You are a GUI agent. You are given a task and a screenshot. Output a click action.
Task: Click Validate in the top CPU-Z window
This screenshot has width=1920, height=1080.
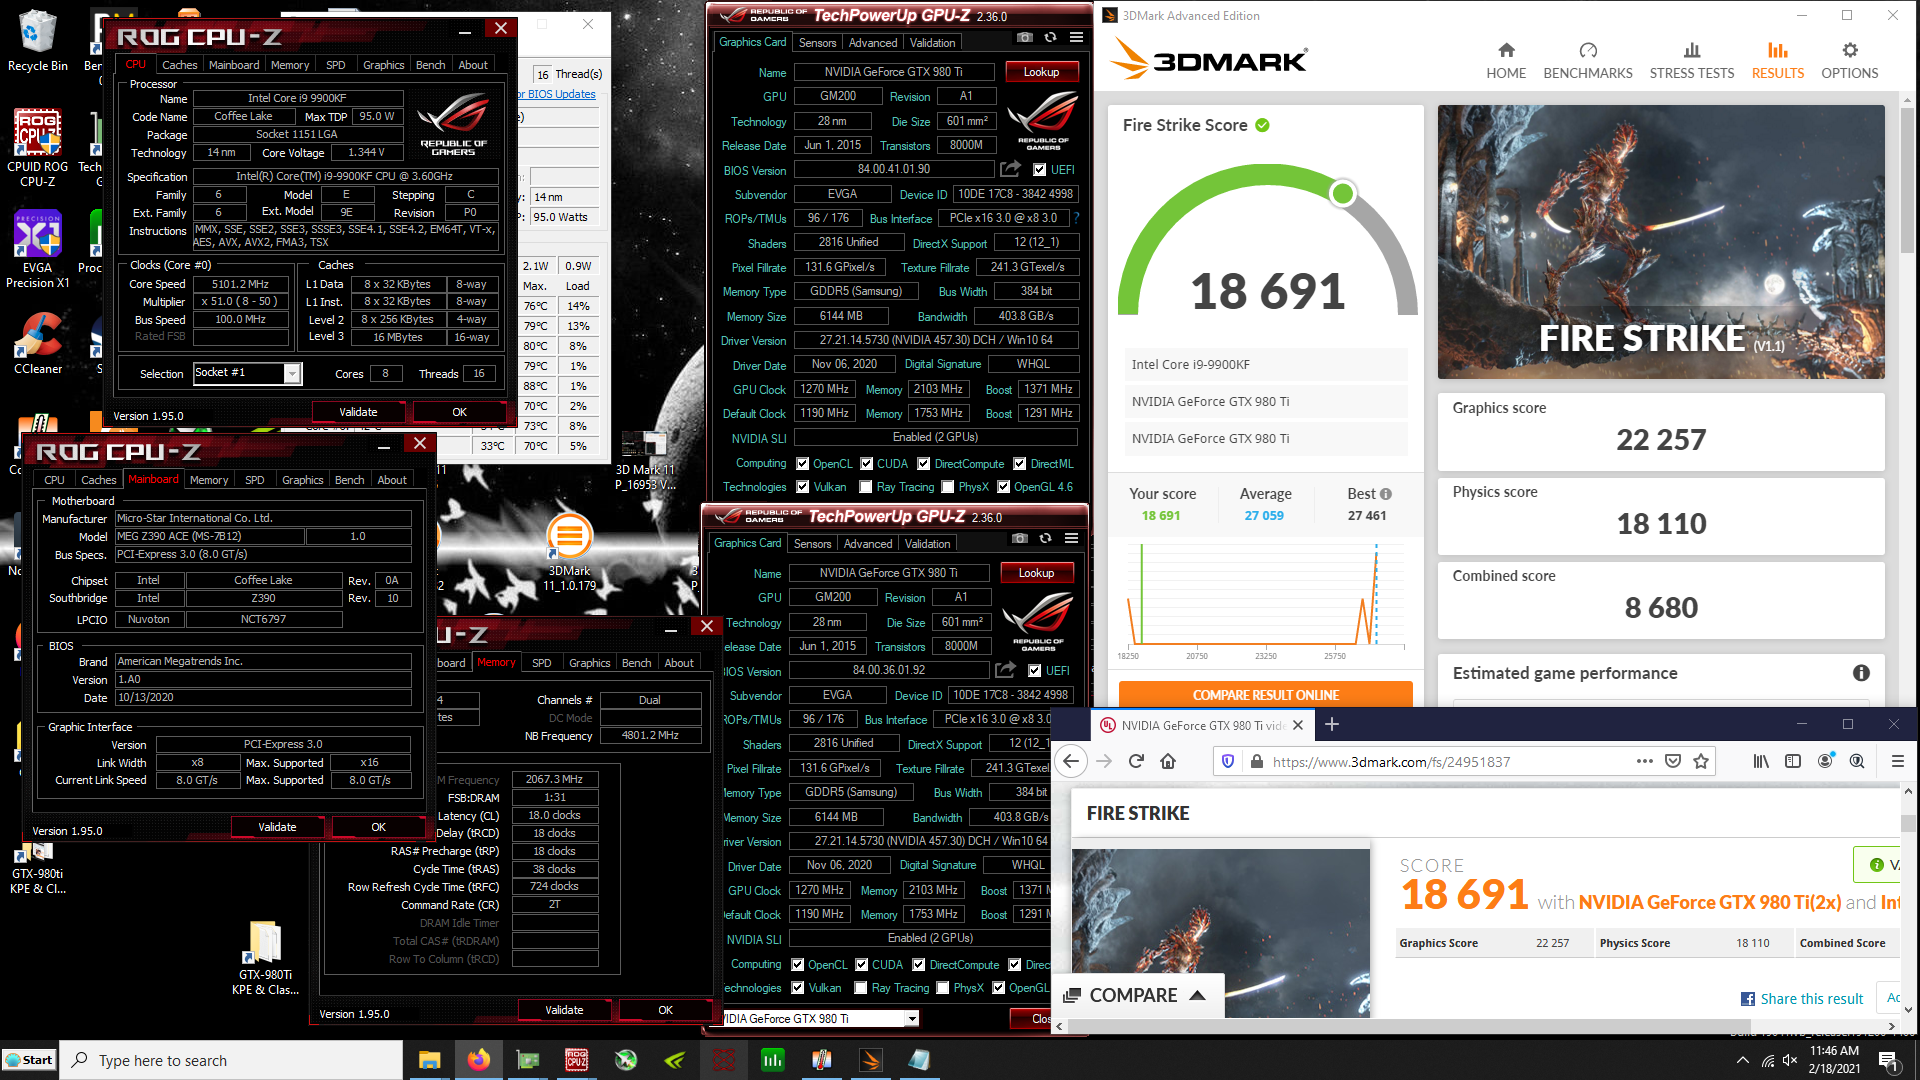point(358,412)
